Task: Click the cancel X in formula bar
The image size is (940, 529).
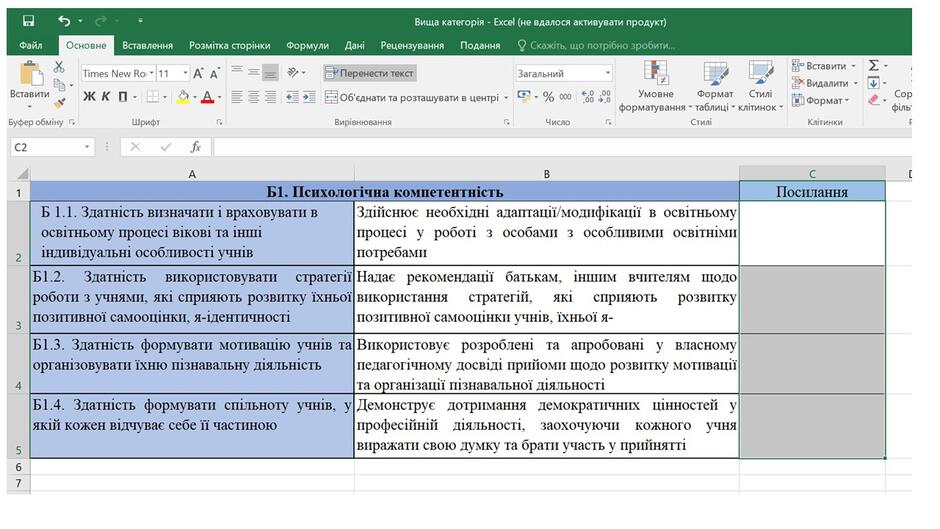Action: [x=135, y=147]
